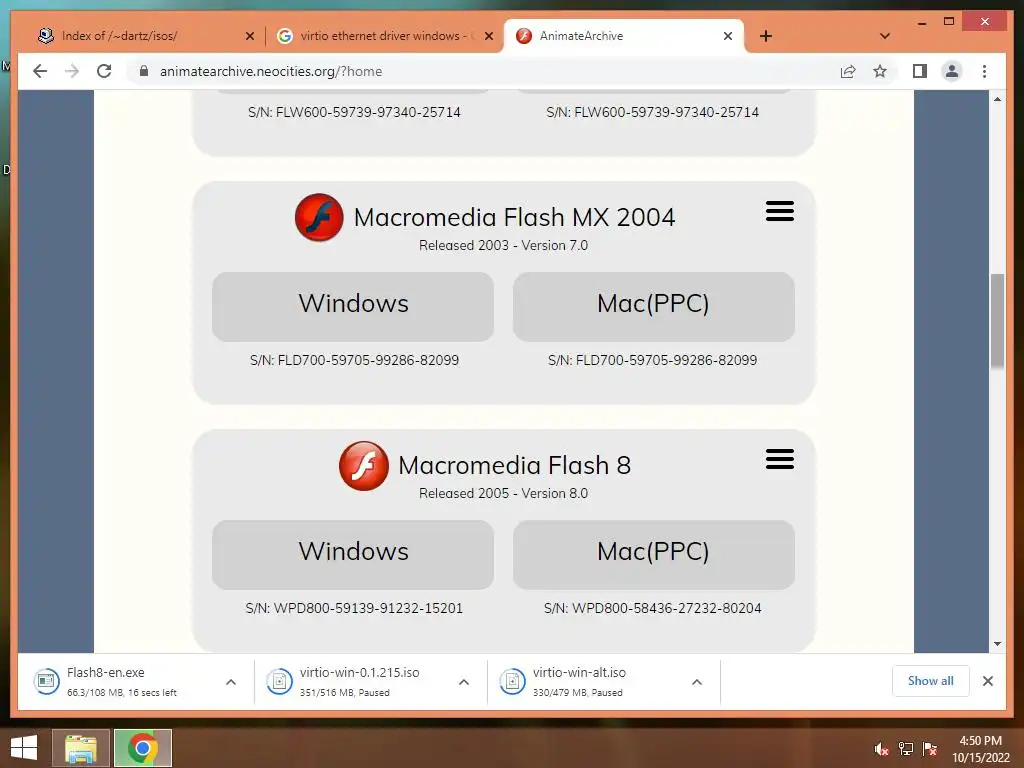Open the tab search chevron in title bar

tap(885, 36)
